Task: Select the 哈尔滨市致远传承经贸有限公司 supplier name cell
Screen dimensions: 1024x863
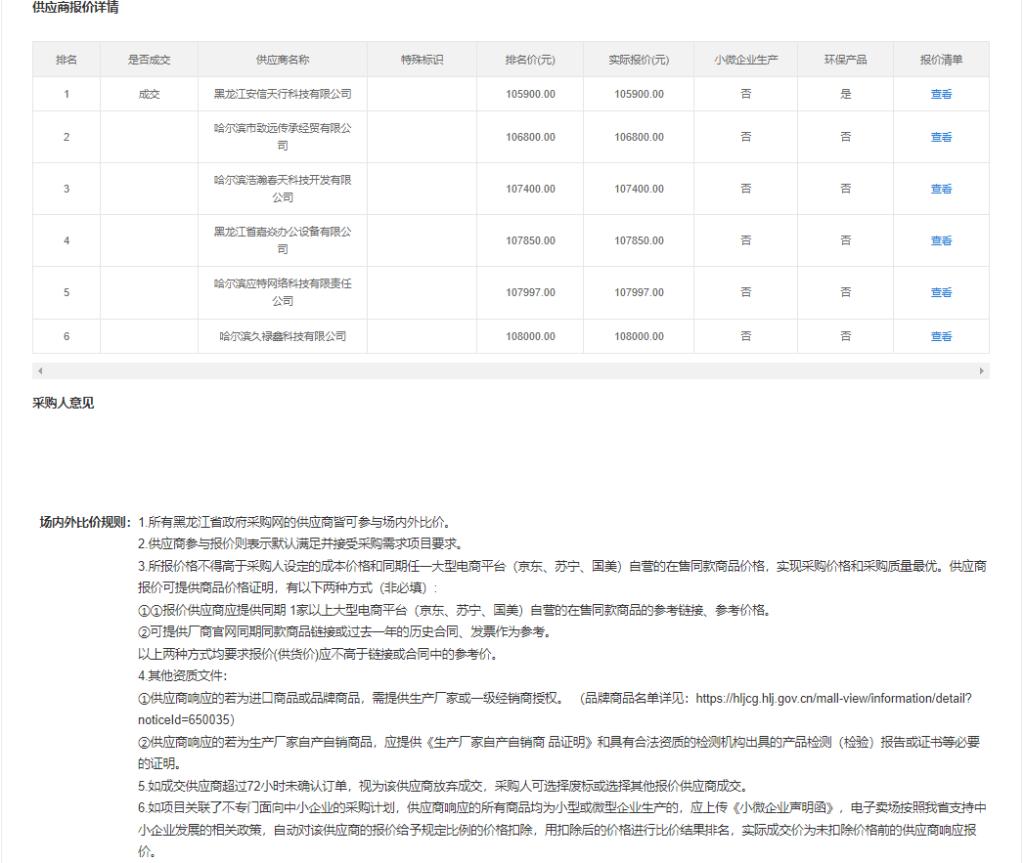Action: 282,137
